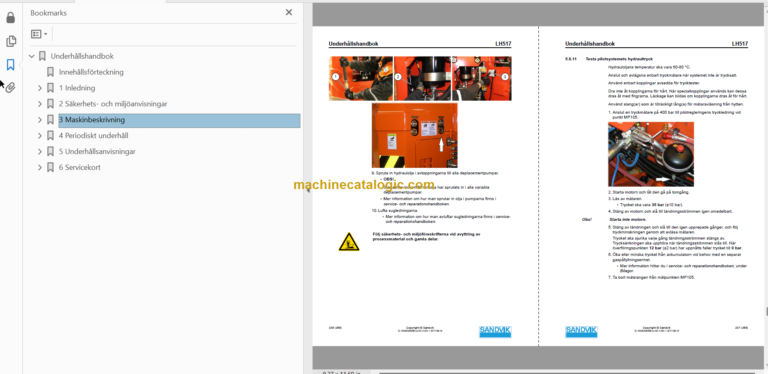
Task: Click the Underhållshandbok header on the right page
Action: [590, 44]
